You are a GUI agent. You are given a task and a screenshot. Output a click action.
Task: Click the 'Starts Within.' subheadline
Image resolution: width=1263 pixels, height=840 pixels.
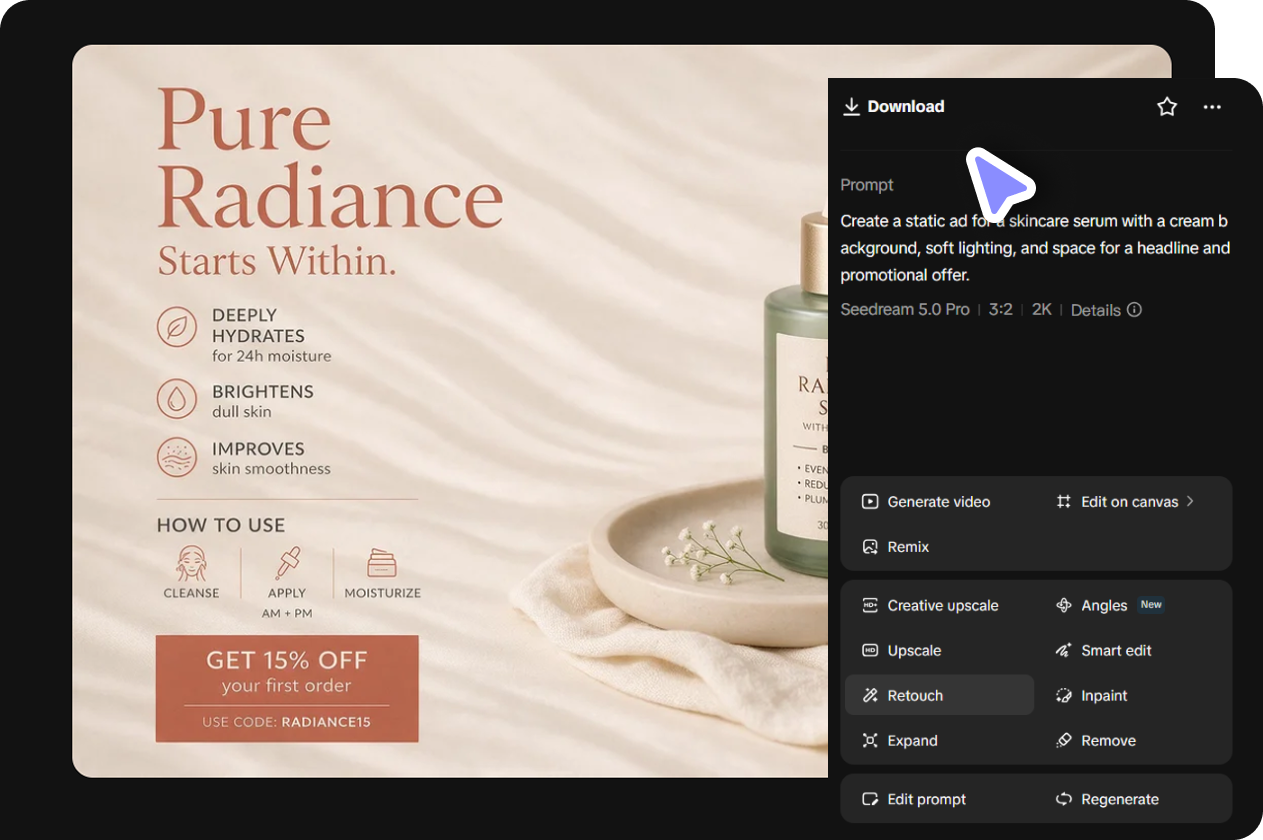tap(277, 262)
